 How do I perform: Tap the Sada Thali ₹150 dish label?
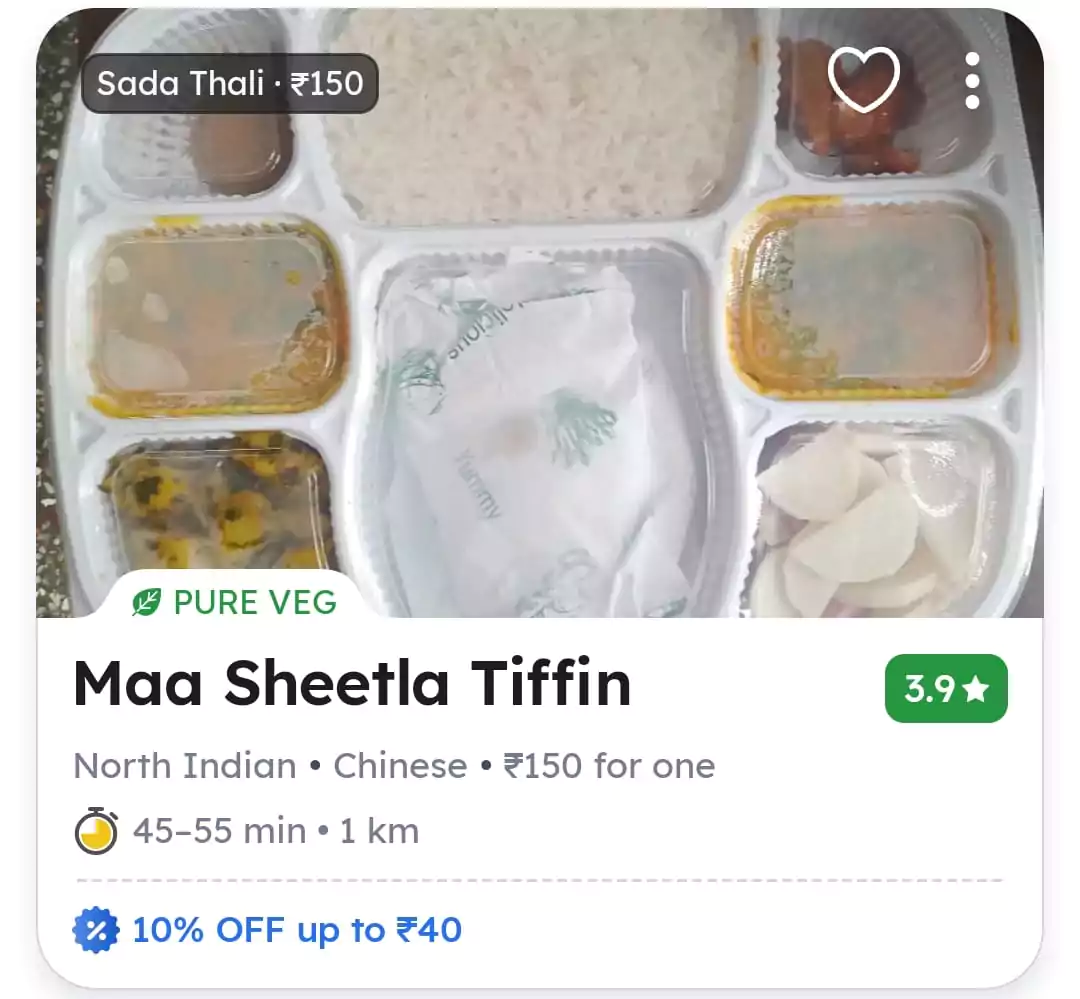229,83
